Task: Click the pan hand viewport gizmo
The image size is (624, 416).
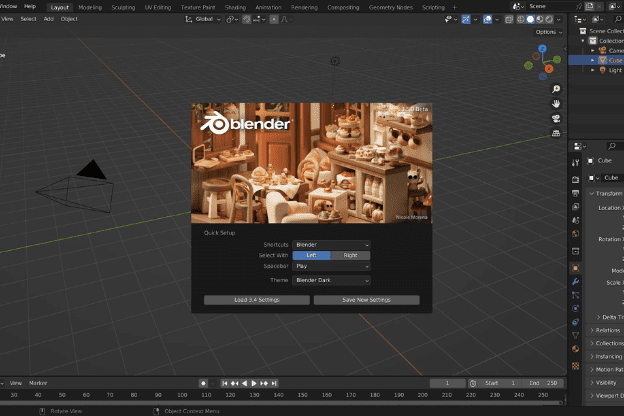Action: 556,104
